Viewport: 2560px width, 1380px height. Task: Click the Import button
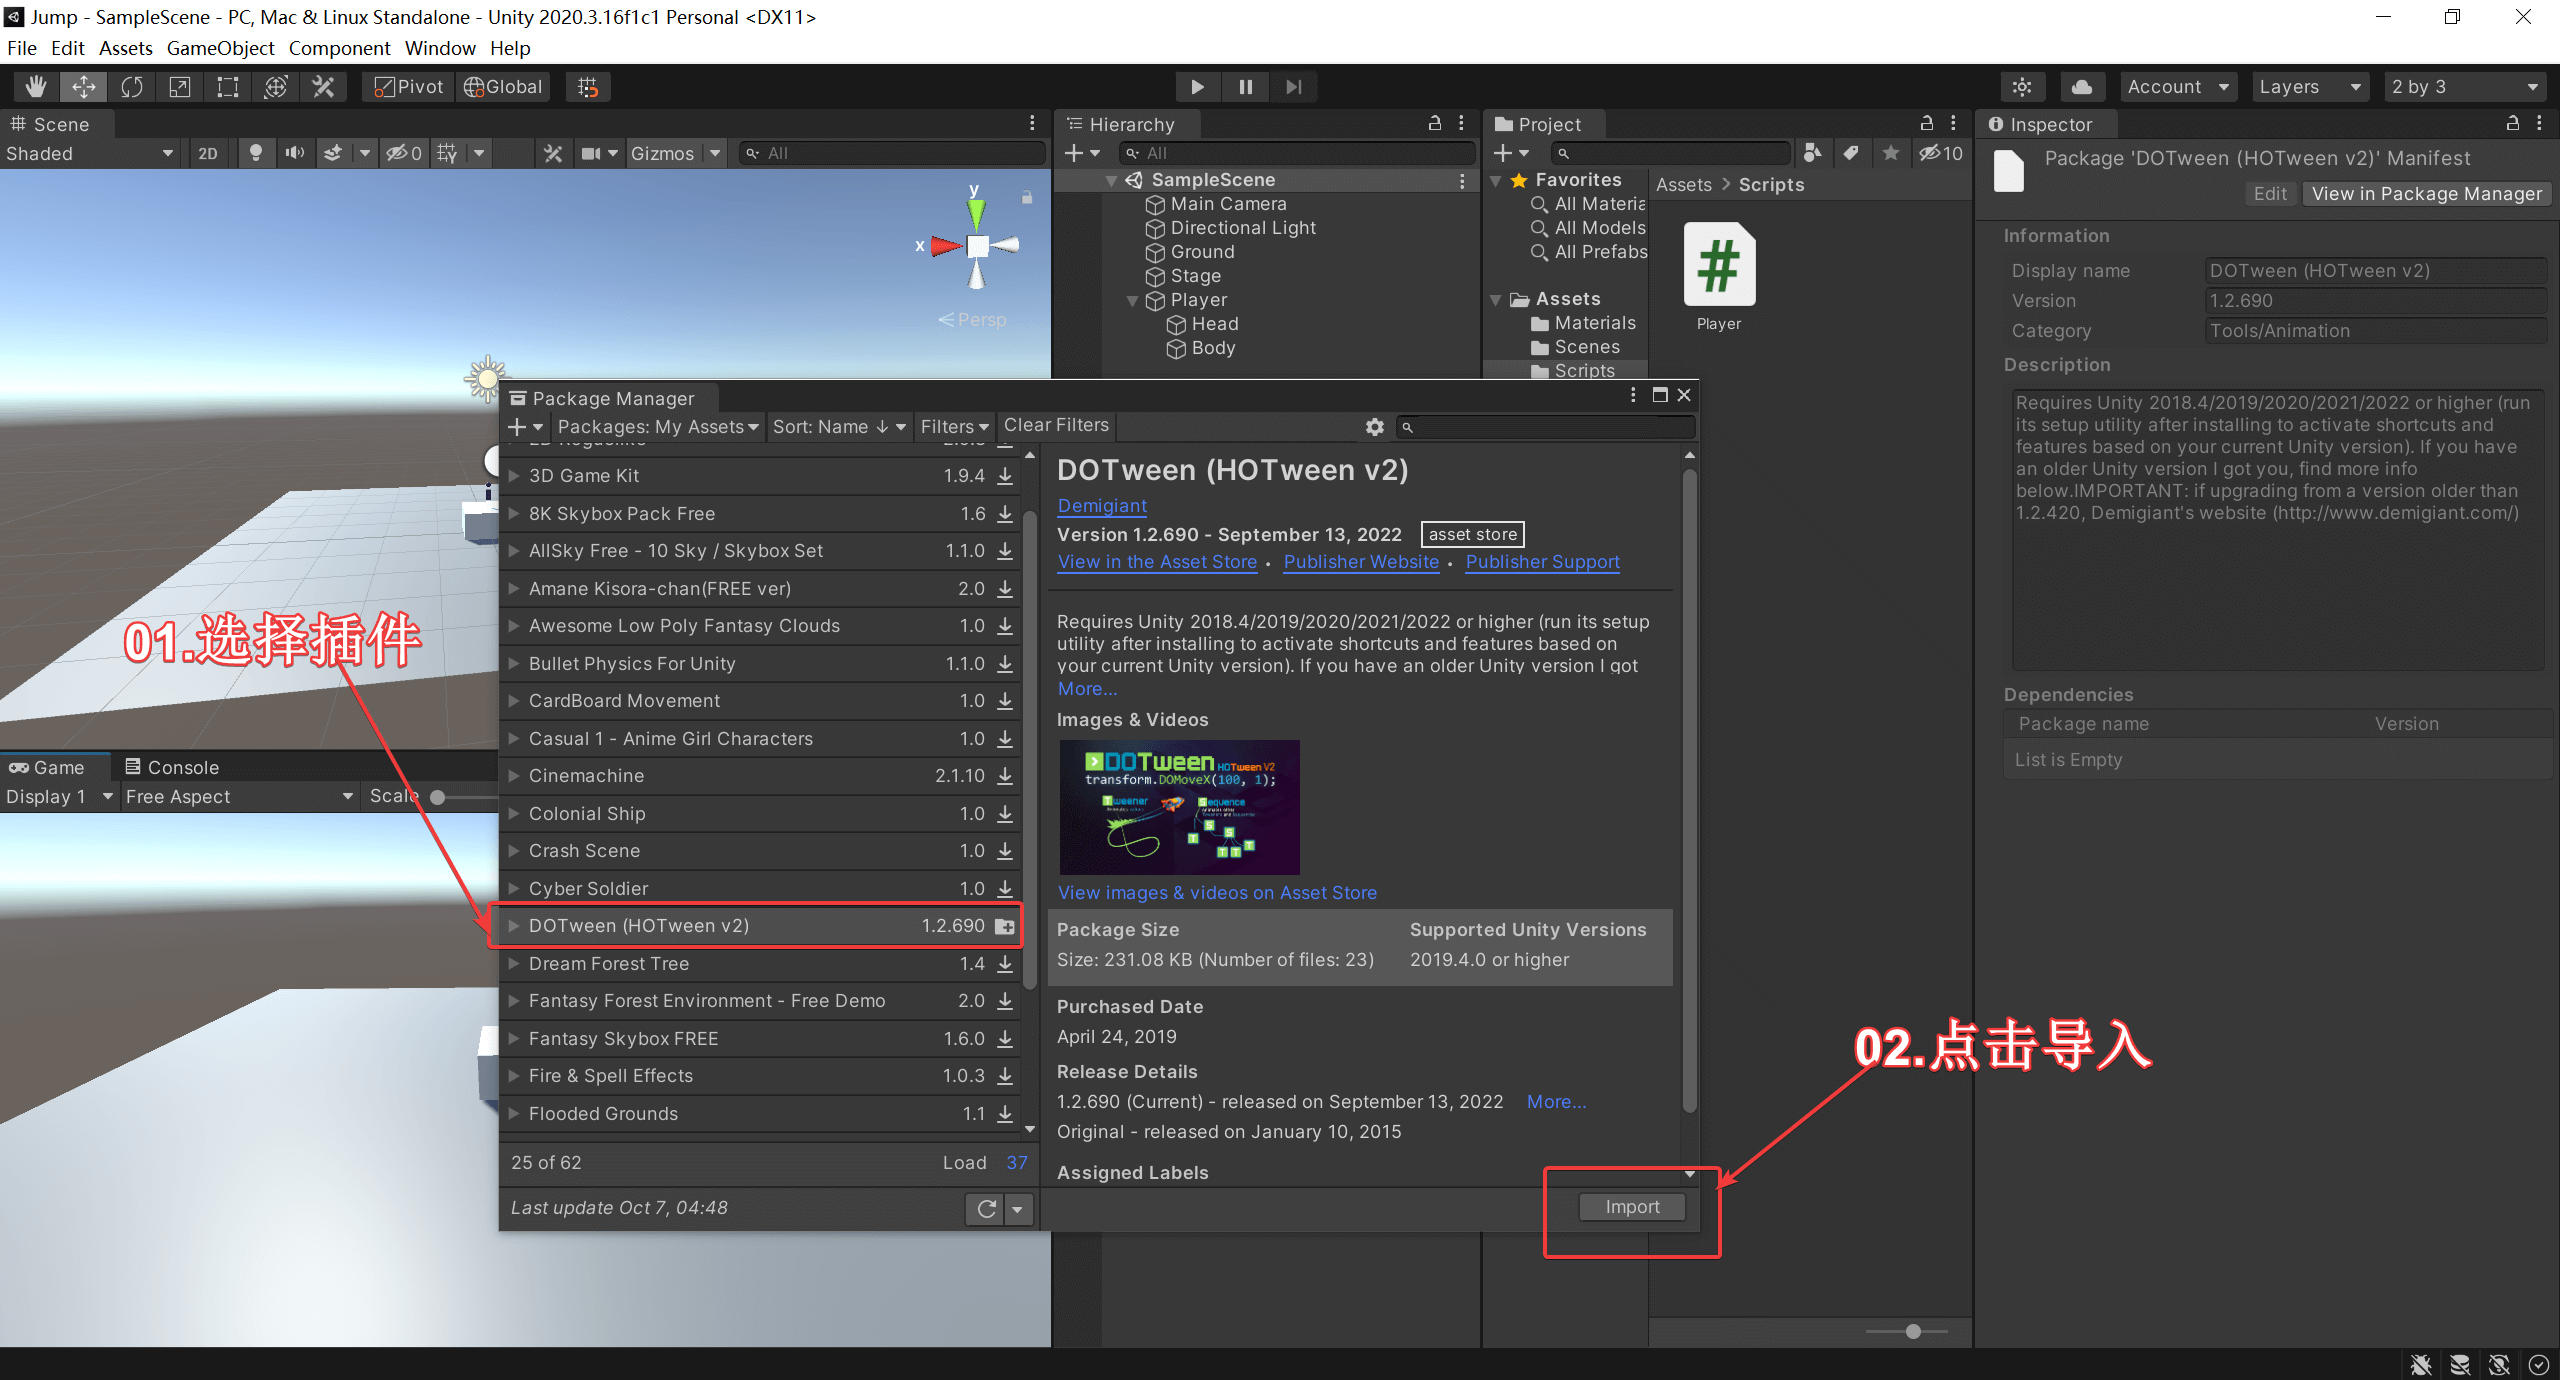point(1631,1207)
